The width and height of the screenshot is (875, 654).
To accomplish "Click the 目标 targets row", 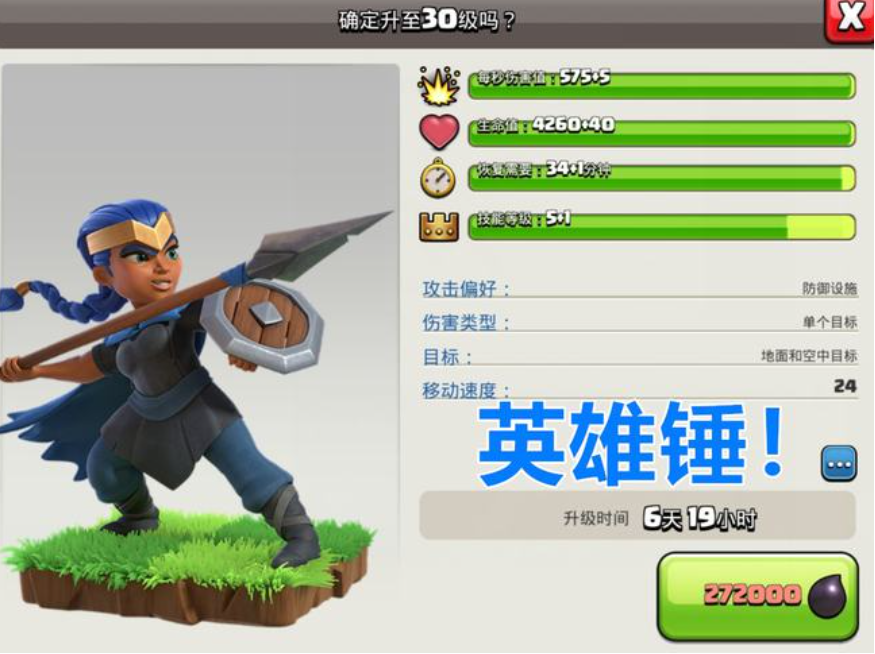I will tap(640, 355).
